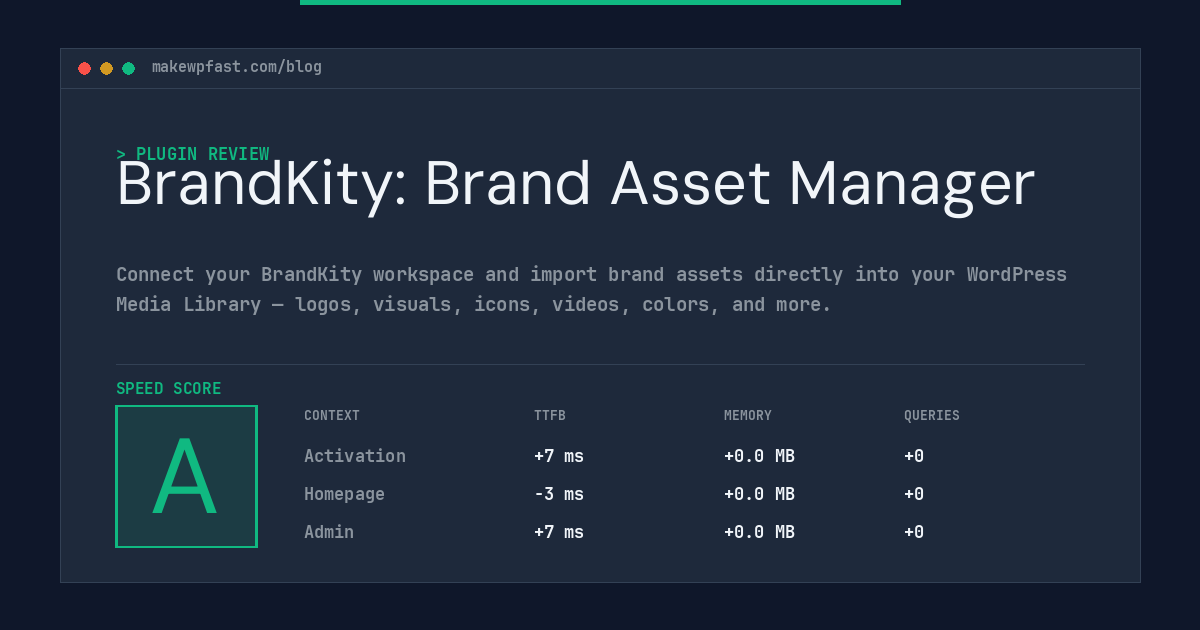Click the red window dot
Screen dimensions: 1200x630
point(84,68)
